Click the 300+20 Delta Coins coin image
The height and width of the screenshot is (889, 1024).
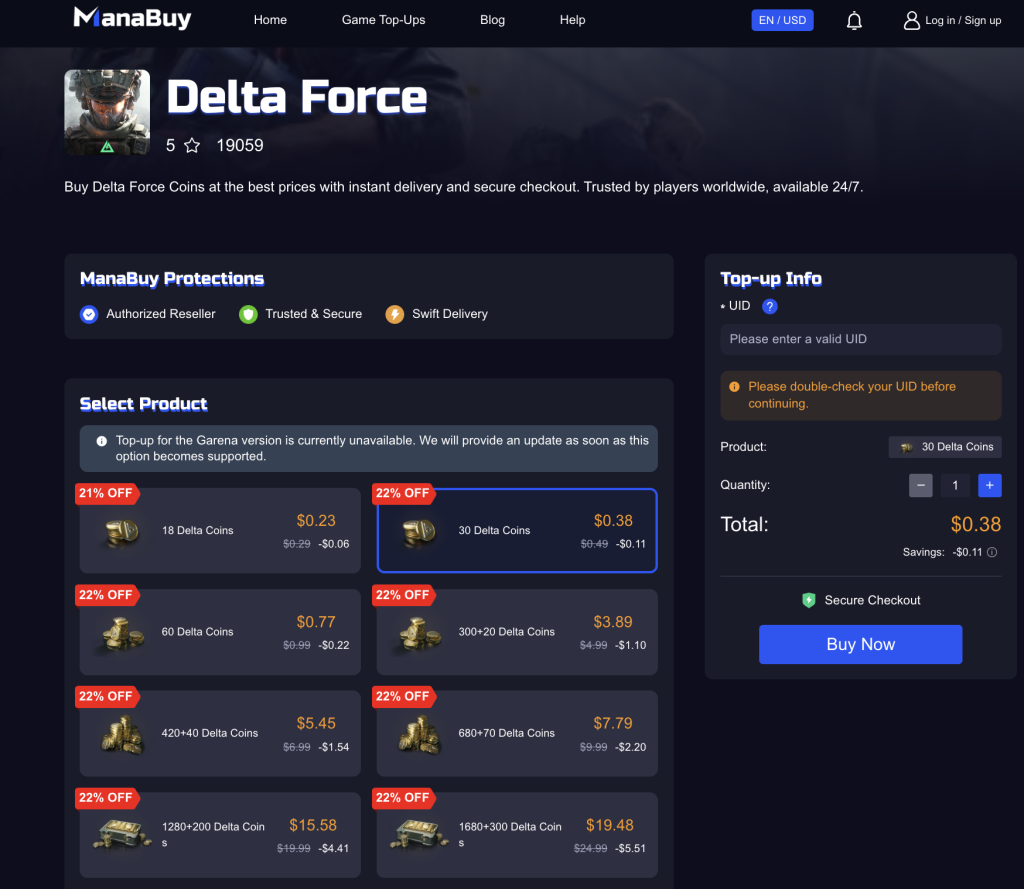(x=419, y=633)
